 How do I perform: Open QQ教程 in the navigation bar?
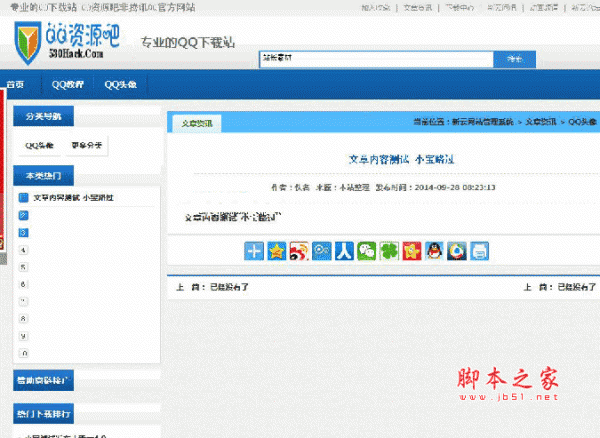point(68,85)
